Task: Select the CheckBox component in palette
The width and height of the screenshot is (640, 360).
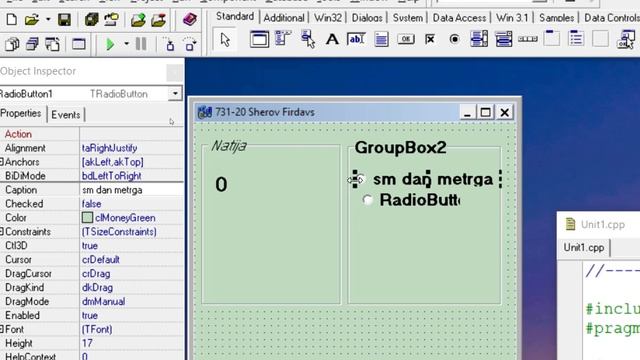Action: [430, 39]
